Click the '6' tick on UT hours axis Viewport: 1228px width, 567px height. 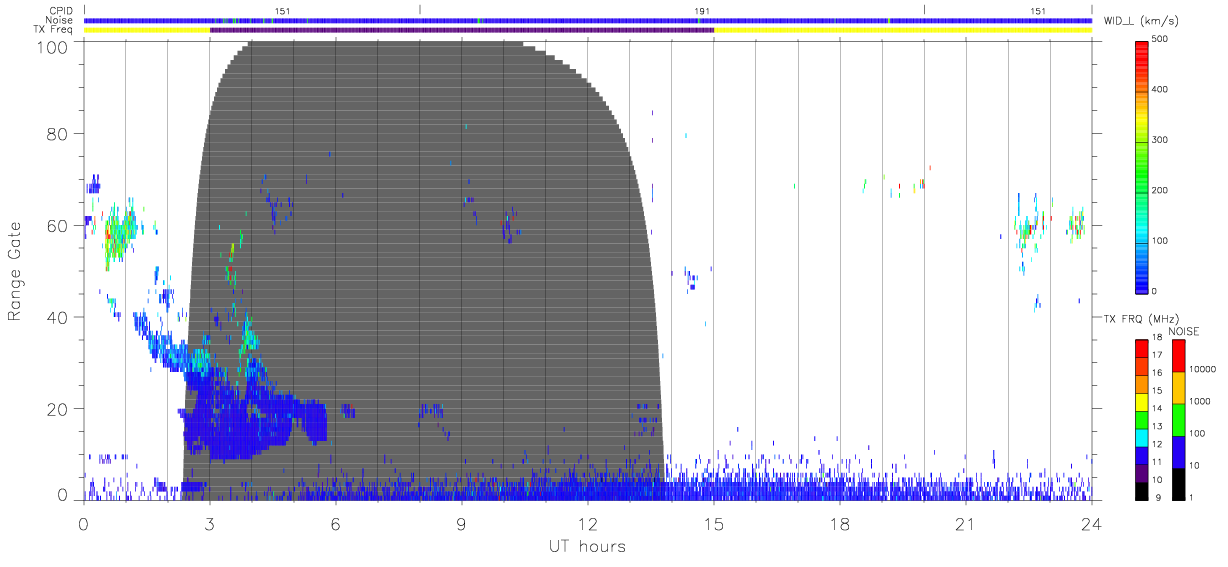[x=336, y=525]
